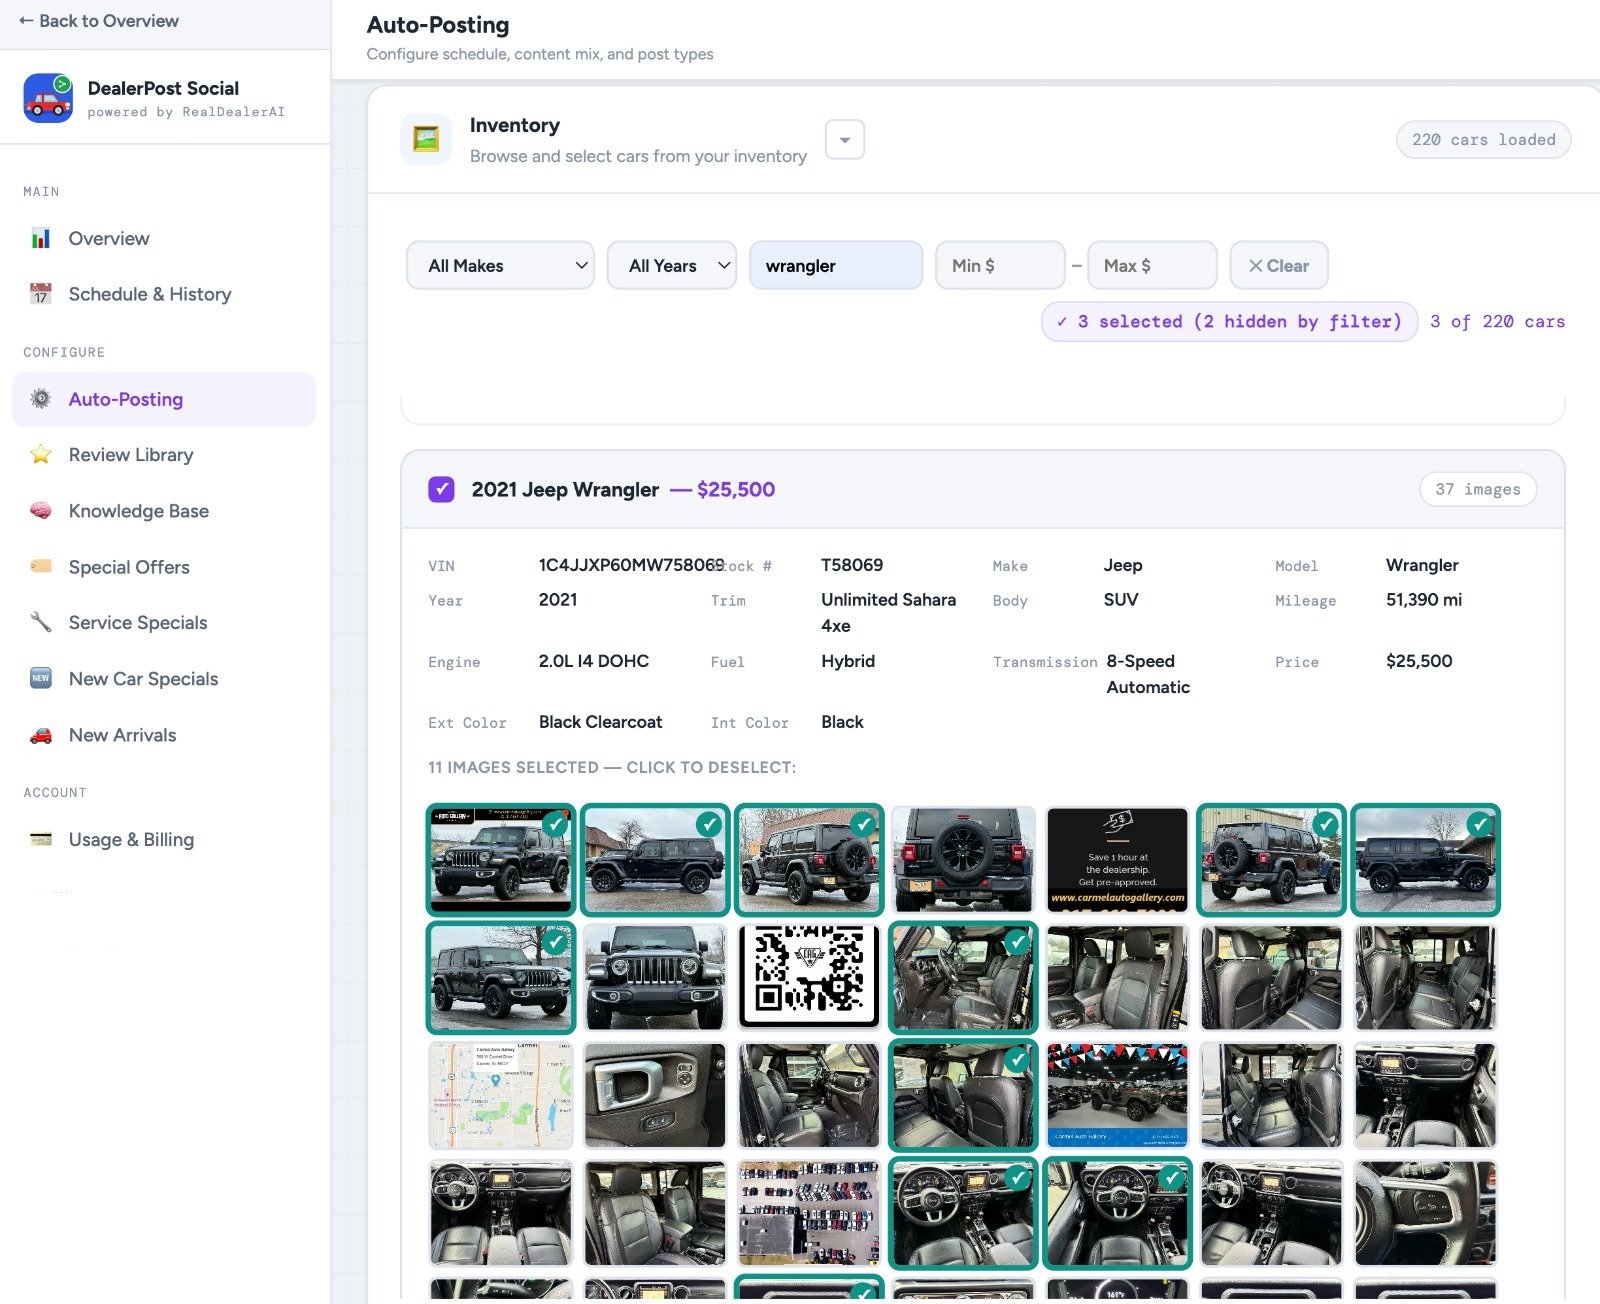This screenshot has width=1600, height=1304.
Task: Click the 2021 Jeep Wrangler title
Action: click(565, 489)
